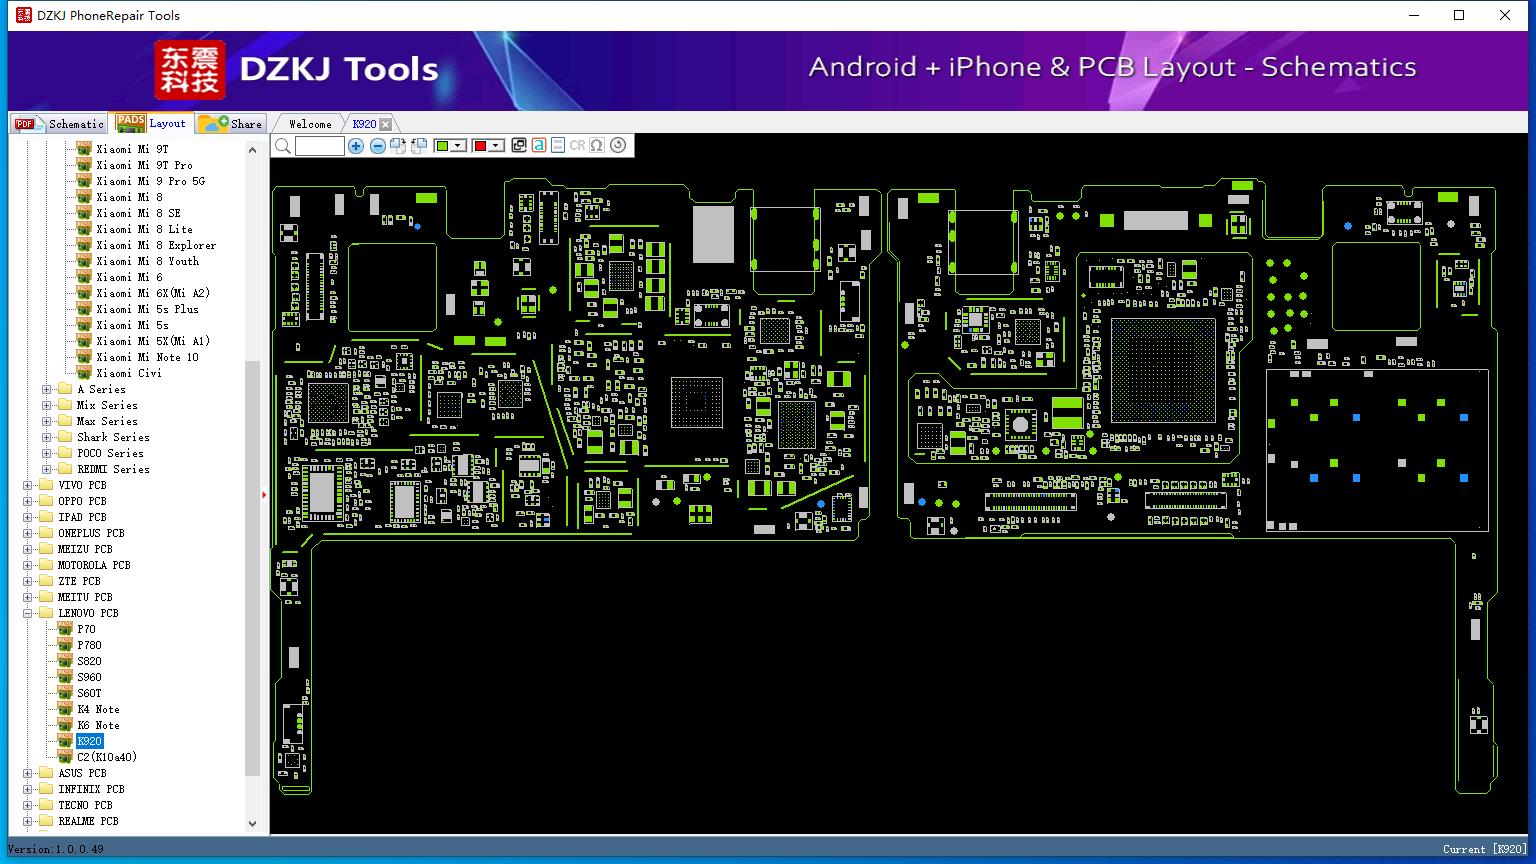Image resolution: width=1536 pixels, height=864 pixels.
Task: Expand the Max Series folder
Action: (47, 421)
